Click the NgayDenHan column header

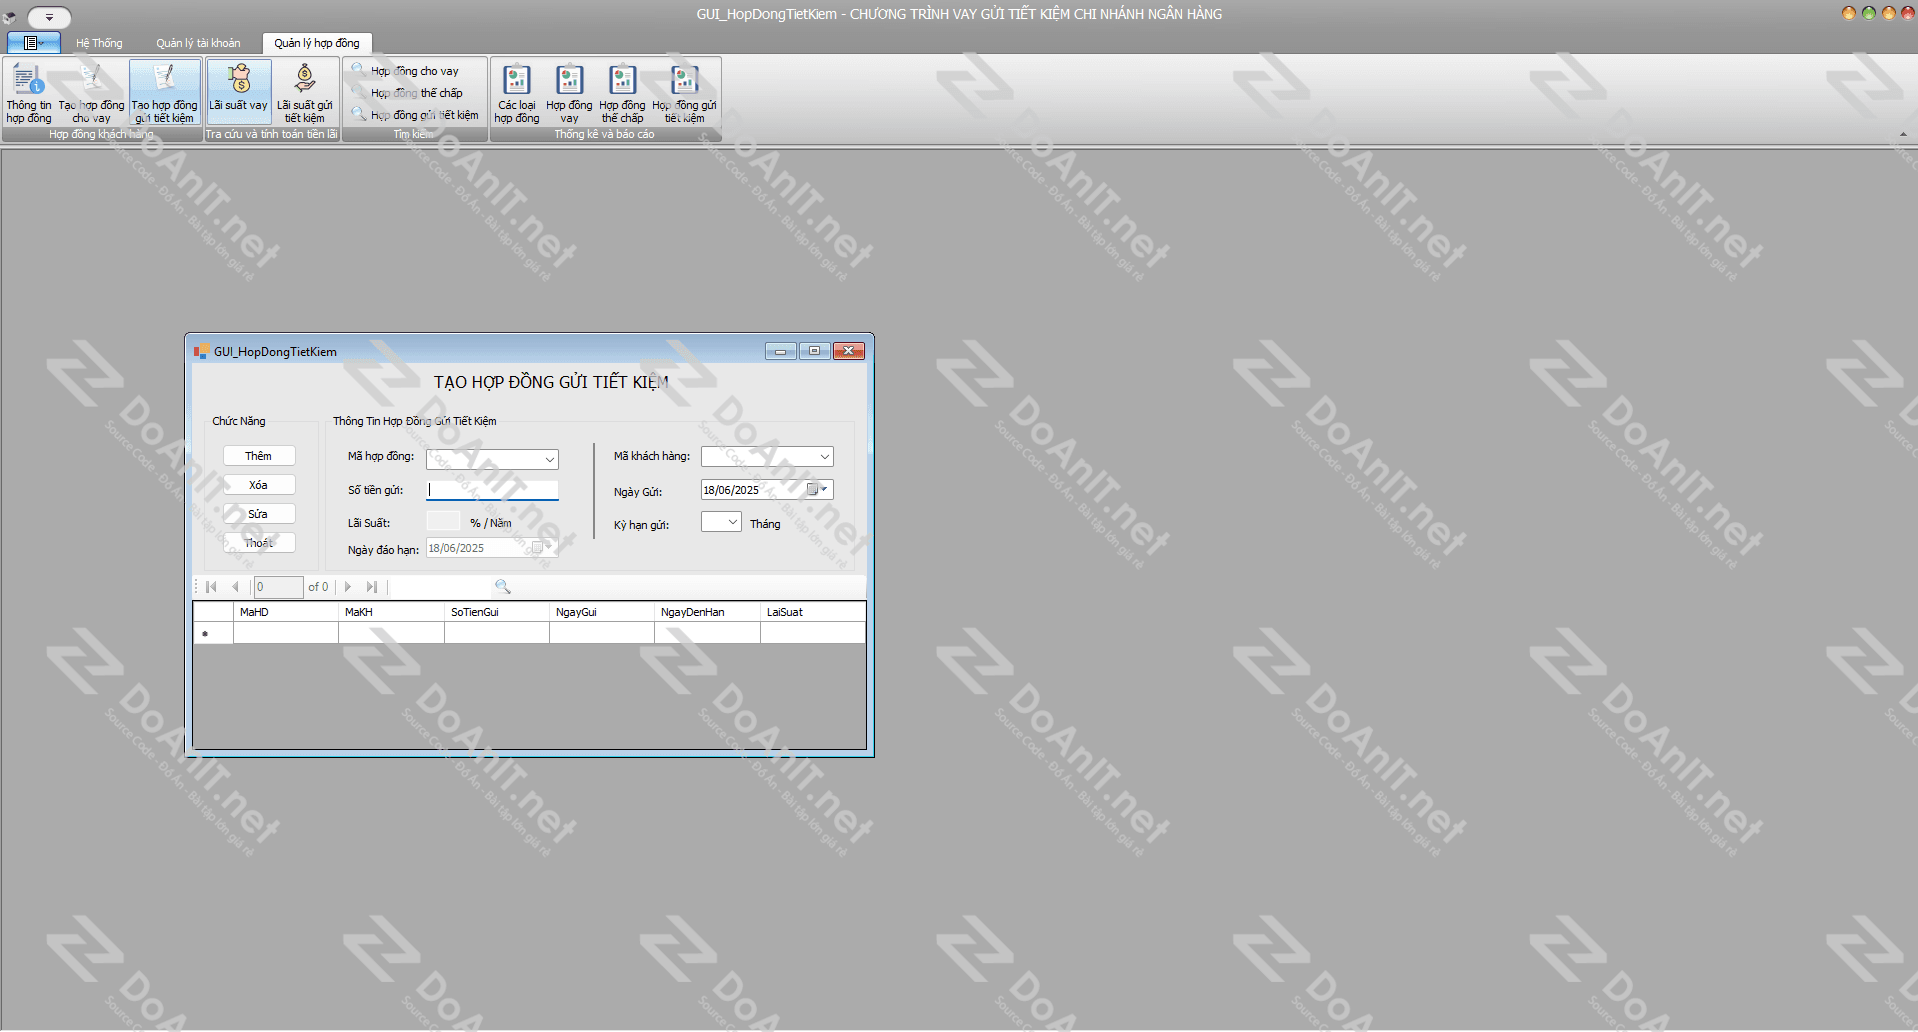pos(707,612)
